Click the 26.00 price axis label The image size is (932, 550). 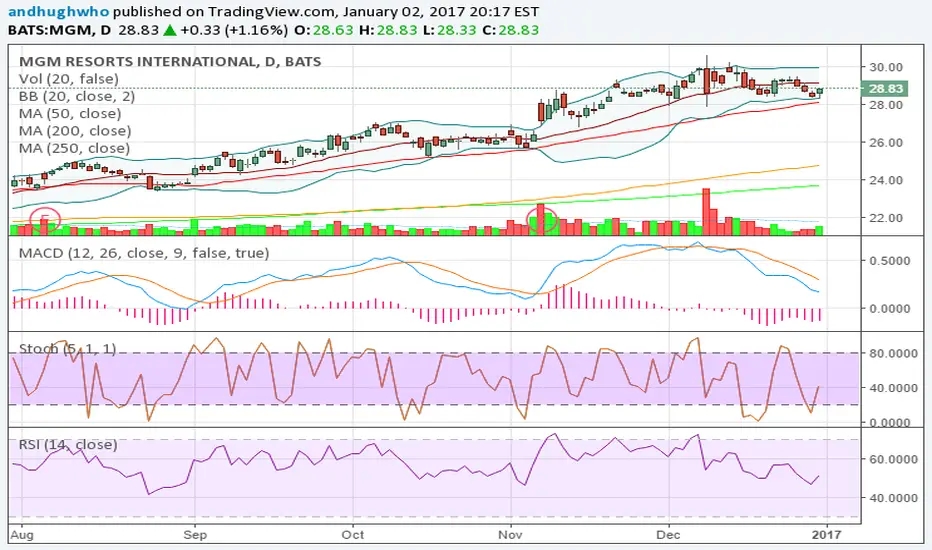[886, 143]
